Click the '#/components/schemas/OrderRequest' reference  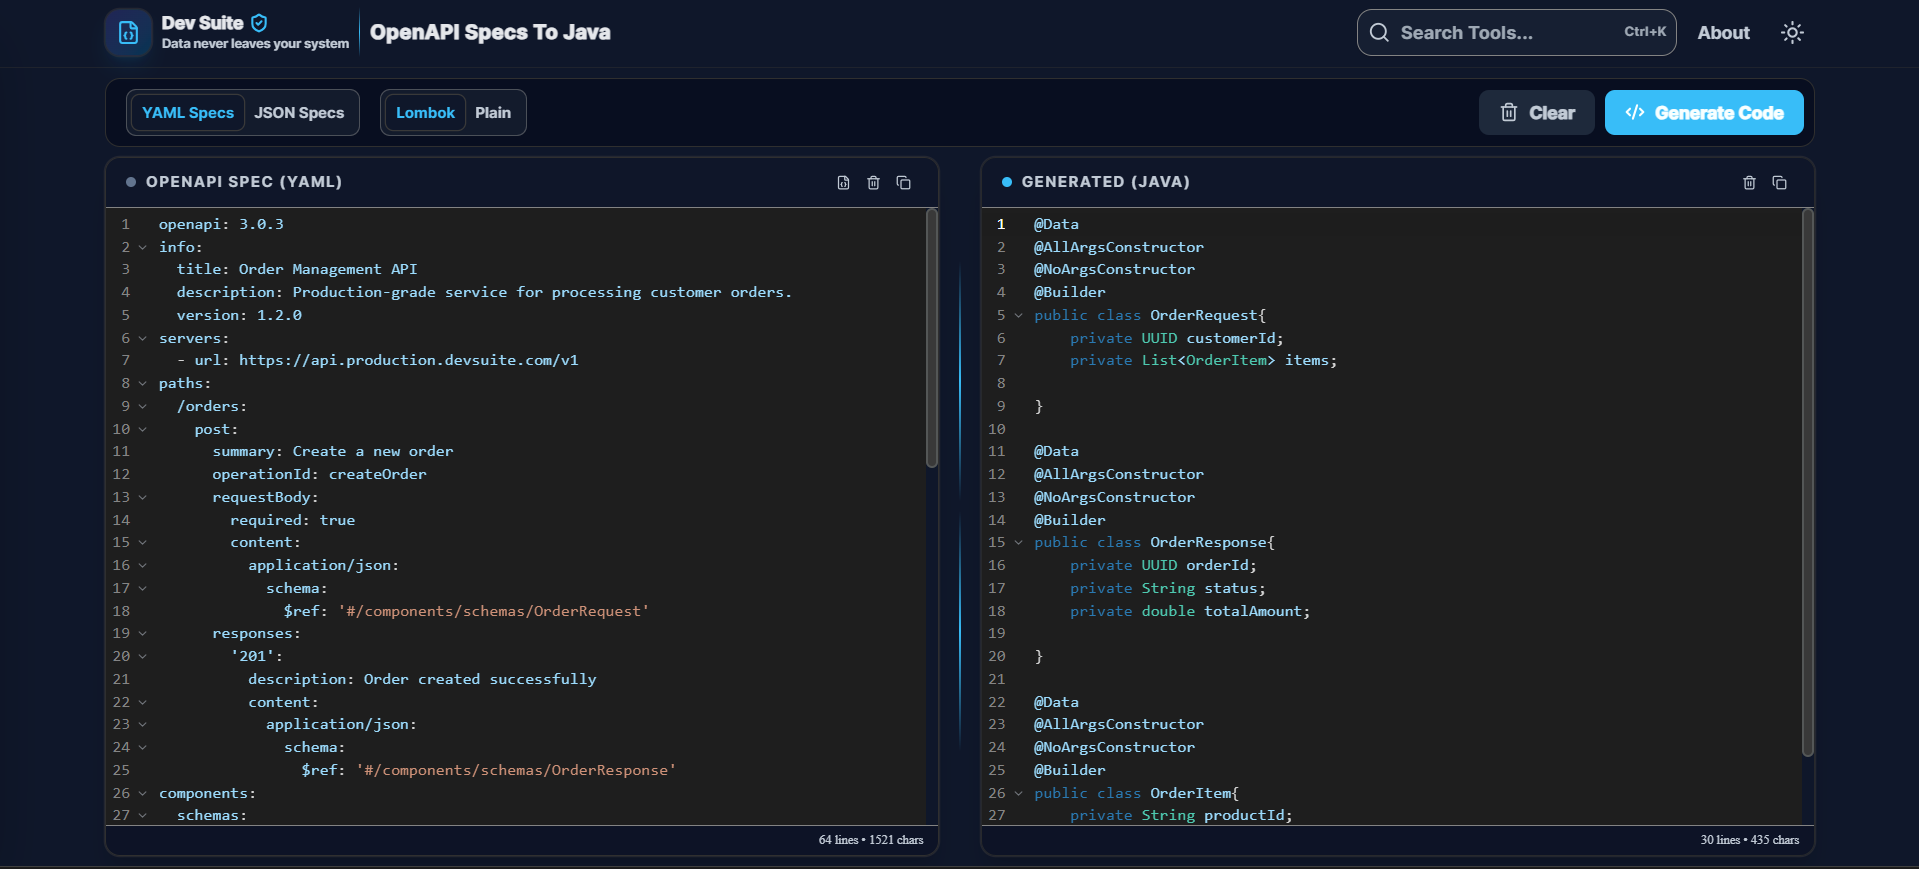pos(494,611)
